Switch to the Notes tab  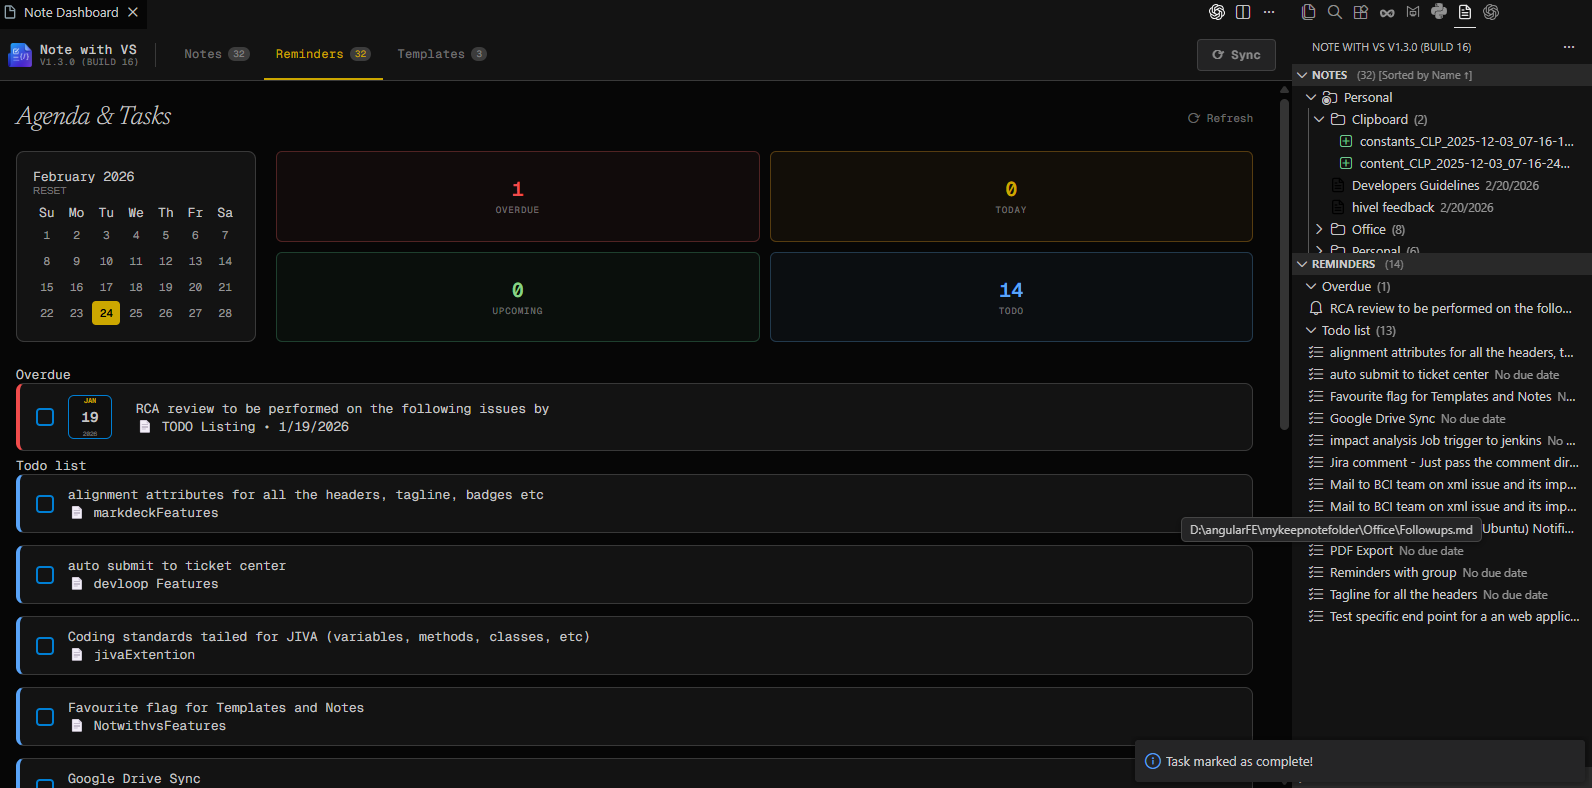point(216,54)
